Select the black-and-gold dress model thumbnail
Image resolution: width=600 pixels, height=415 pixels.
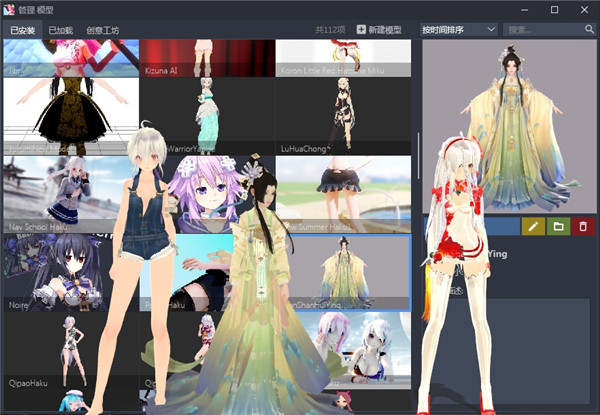click(x=71, y=116)
